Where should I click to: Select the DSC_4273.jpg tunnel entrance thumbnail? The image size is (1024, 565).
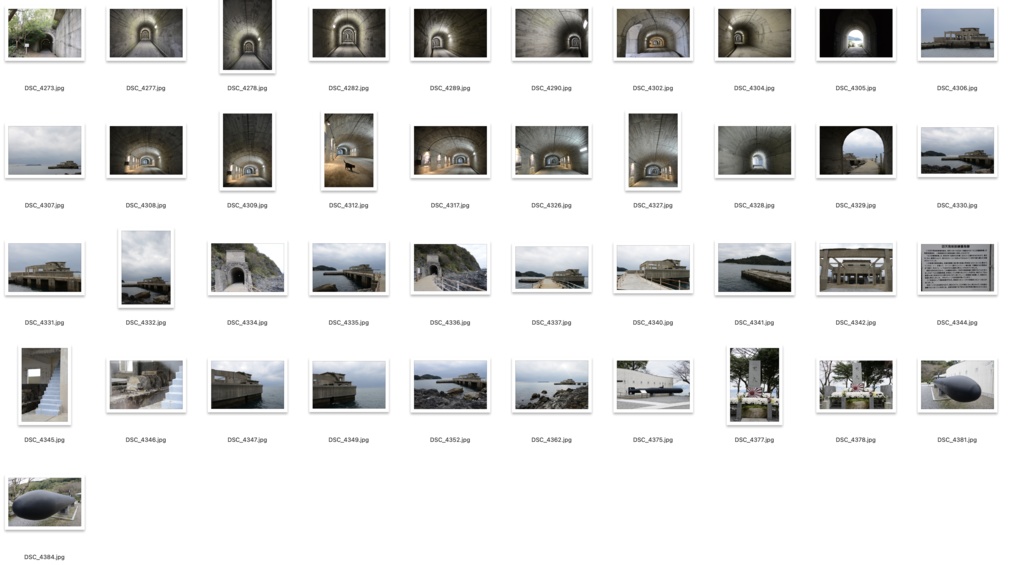44,33
